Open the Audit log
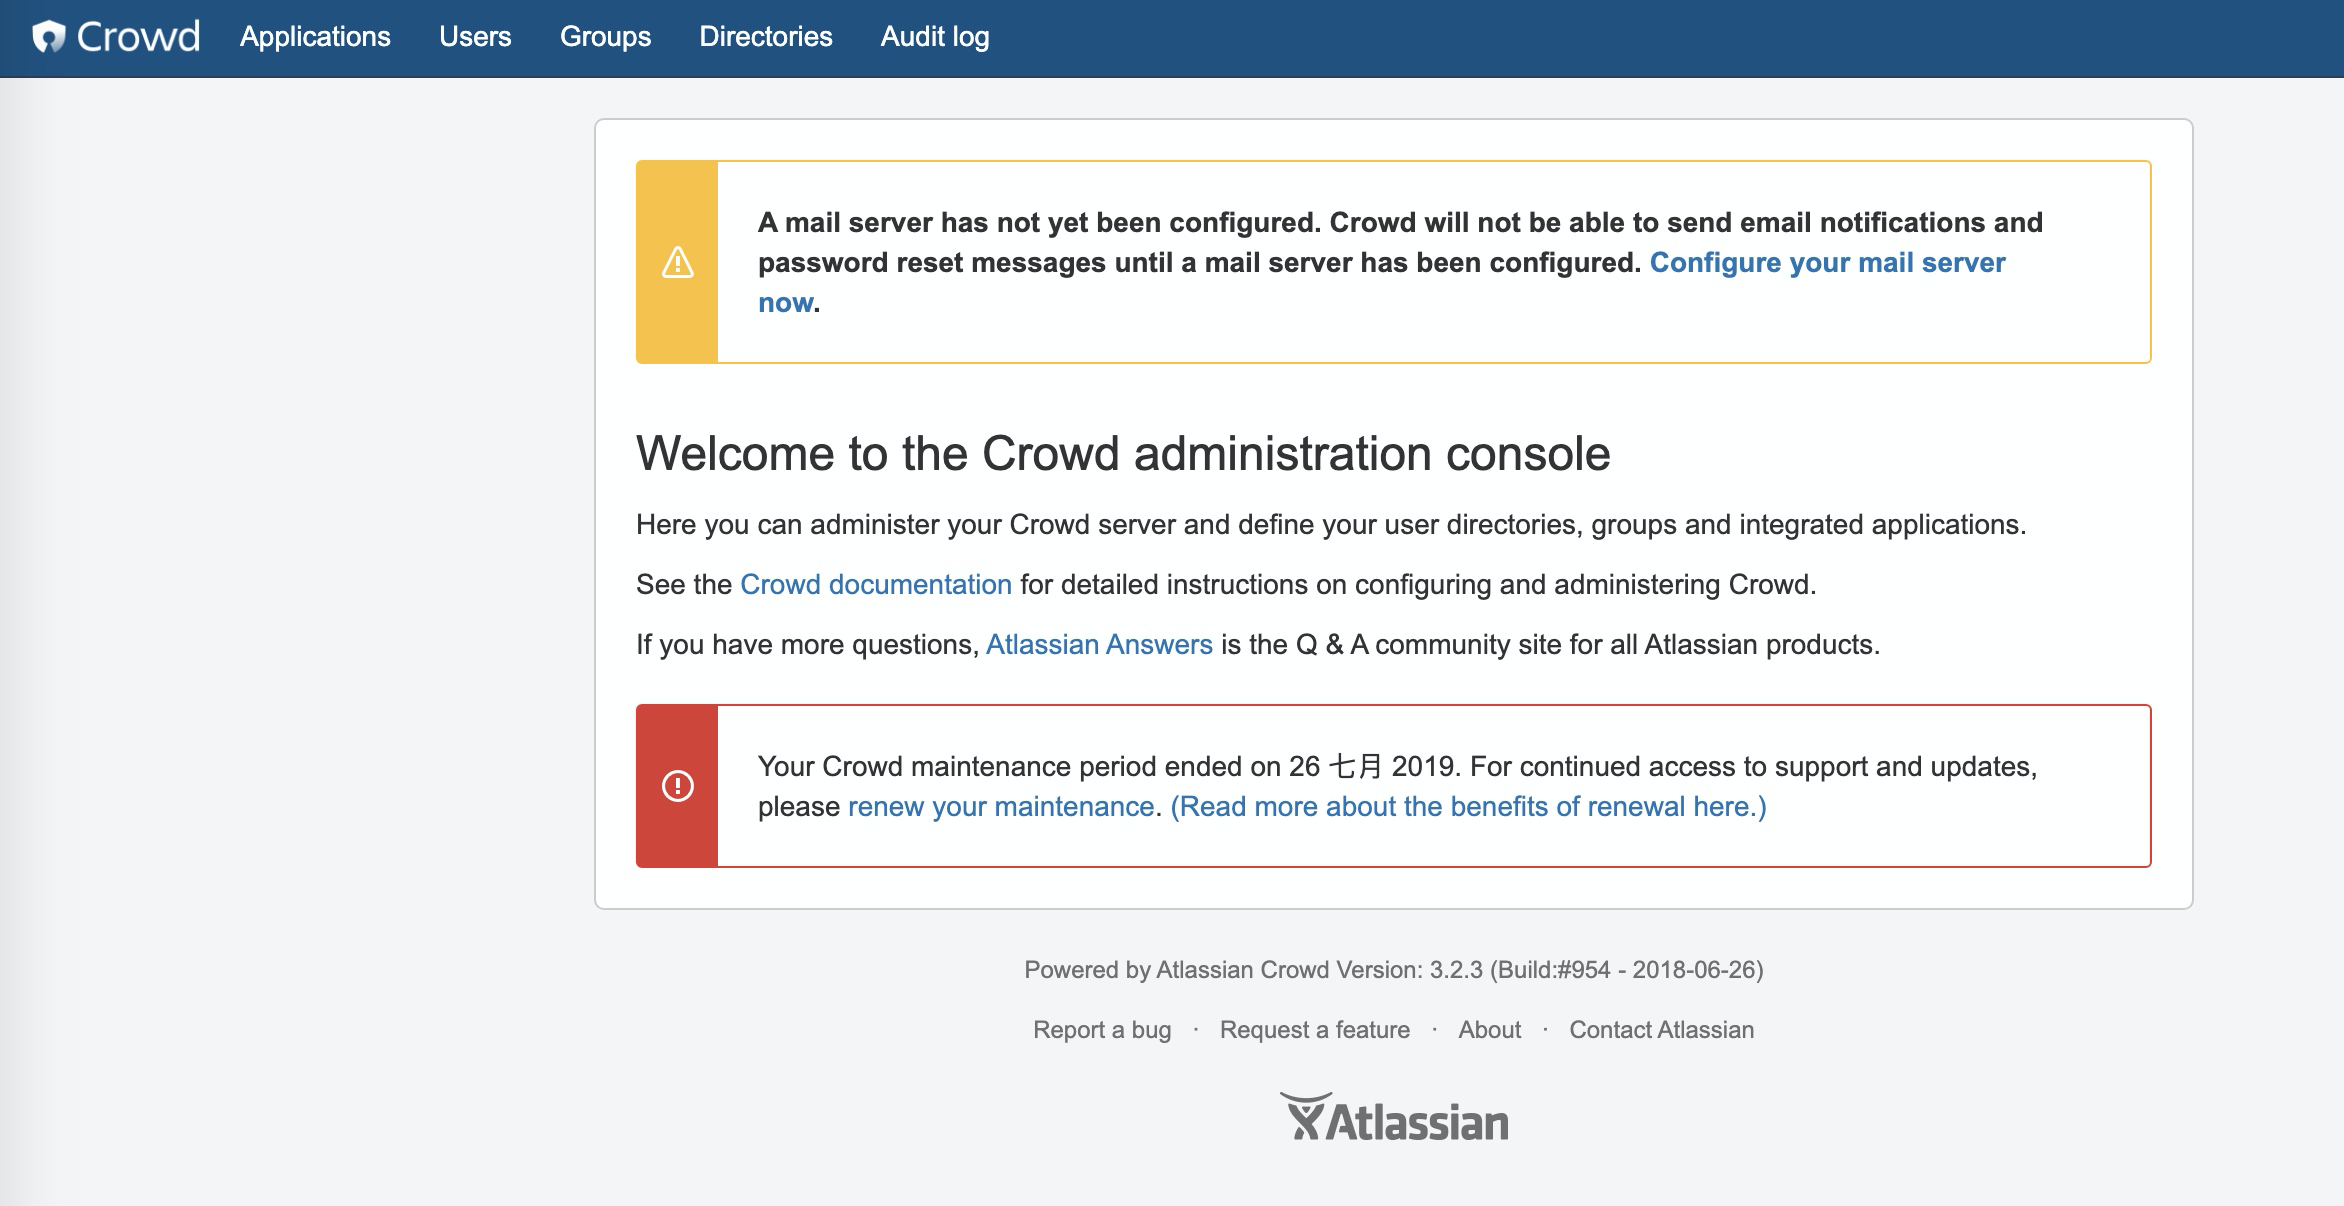Image resolution: width=2344 pixels, height=1206 pixels. pos(934,37)
